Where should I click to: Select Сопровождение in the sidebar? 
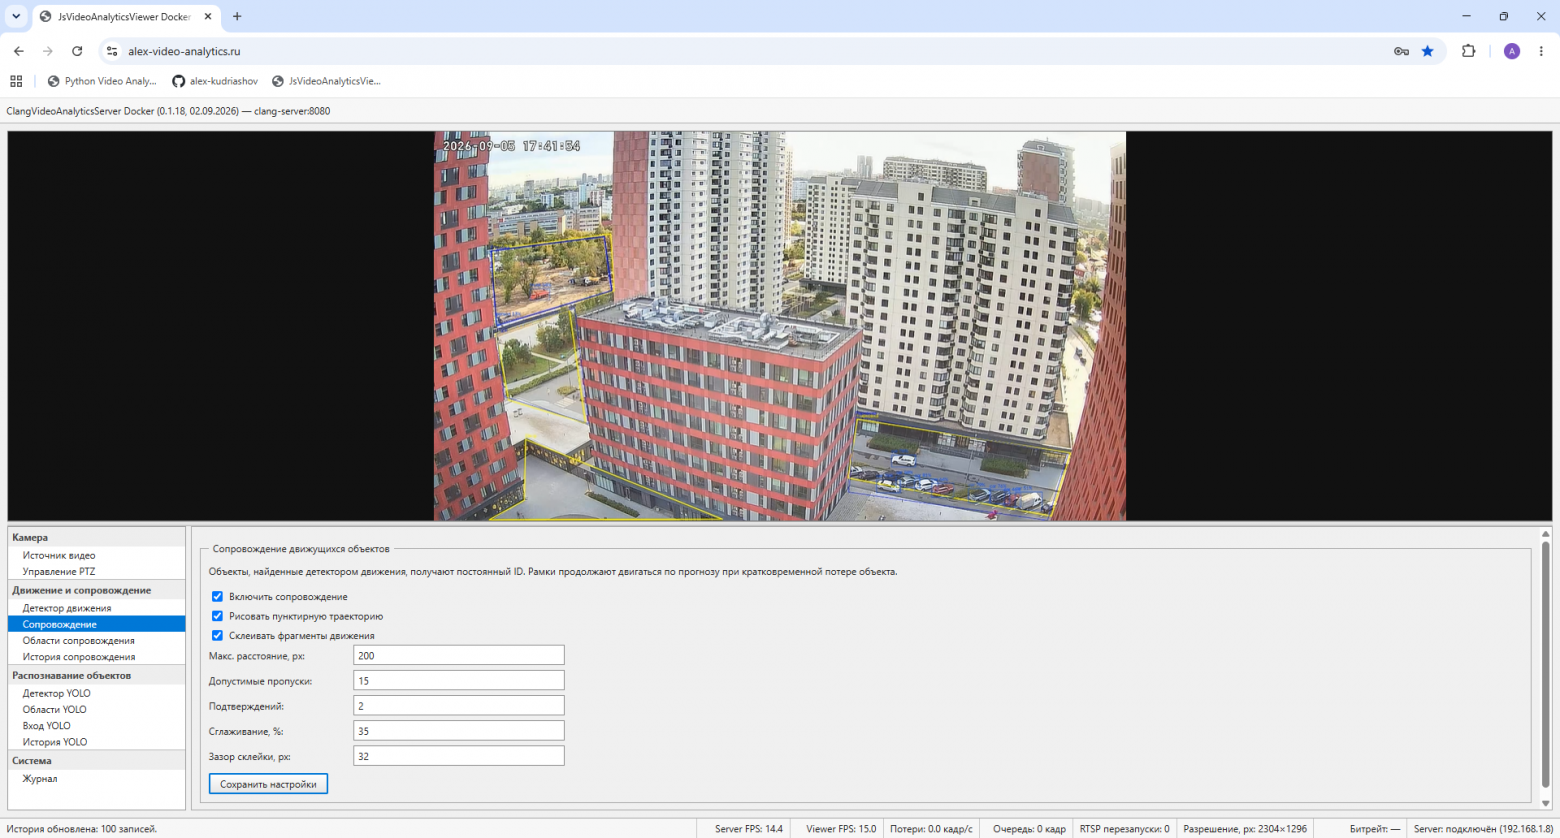(96, 624)
